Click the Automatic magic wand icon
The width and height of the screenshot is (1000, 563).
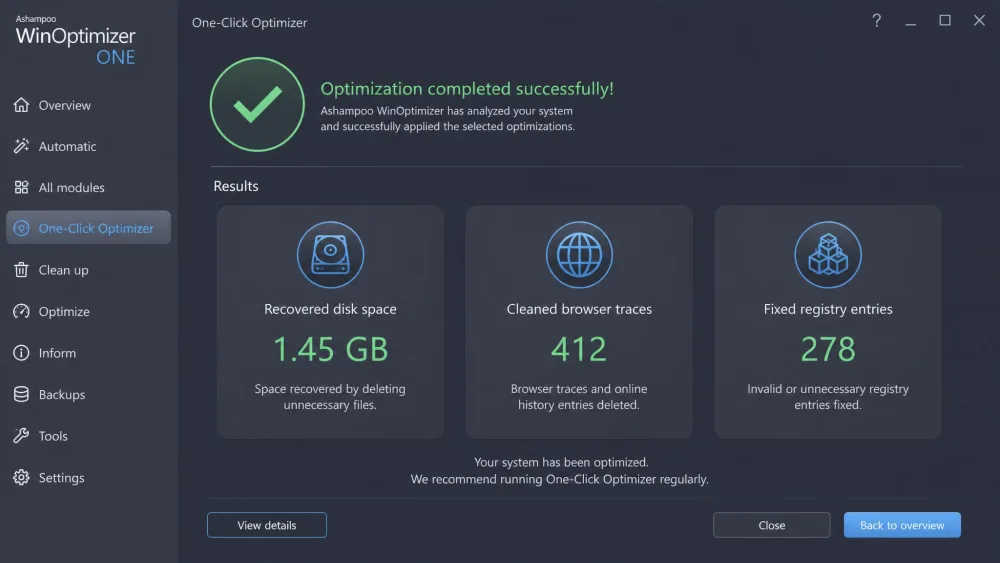pyautogui.click(x=21, y=146)
